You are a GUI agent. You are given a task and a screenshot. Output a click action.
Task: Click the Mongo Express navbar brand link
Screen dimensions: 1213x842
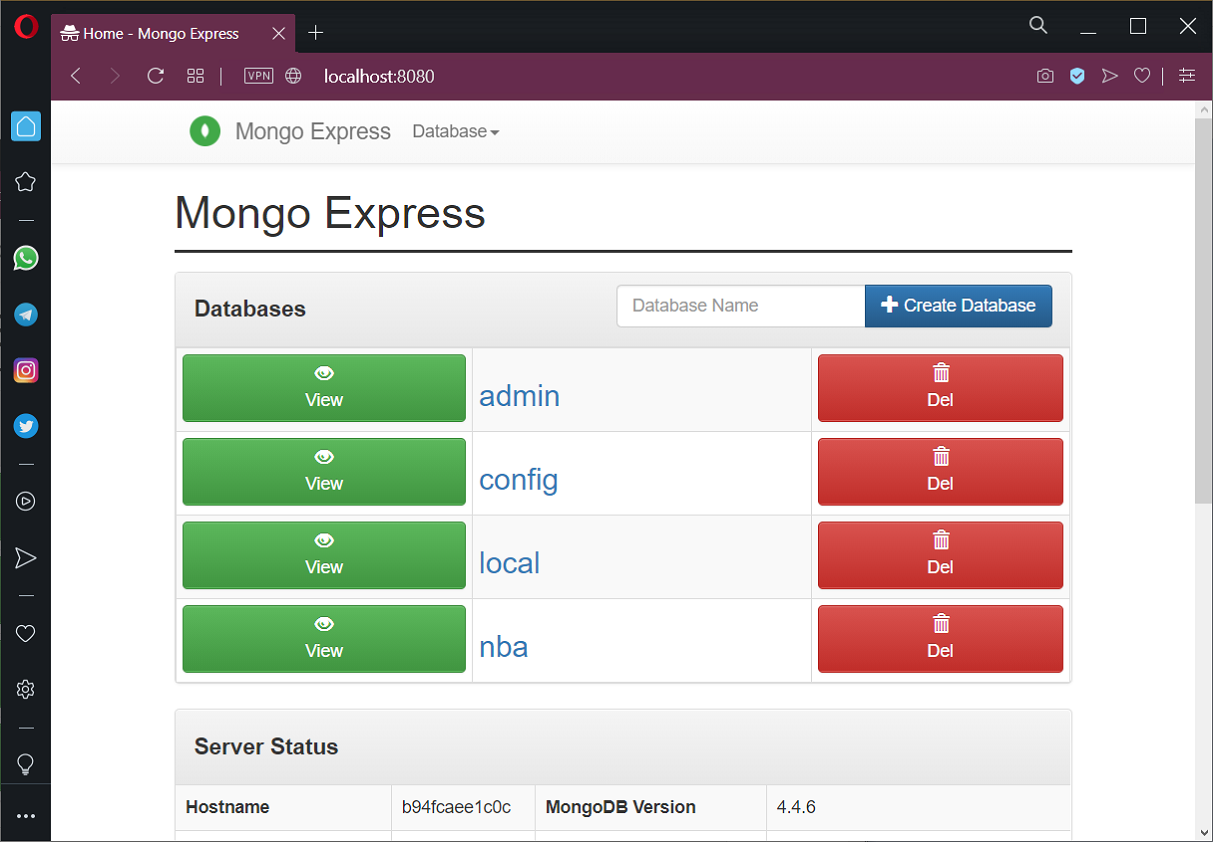(x=313, y=131)
